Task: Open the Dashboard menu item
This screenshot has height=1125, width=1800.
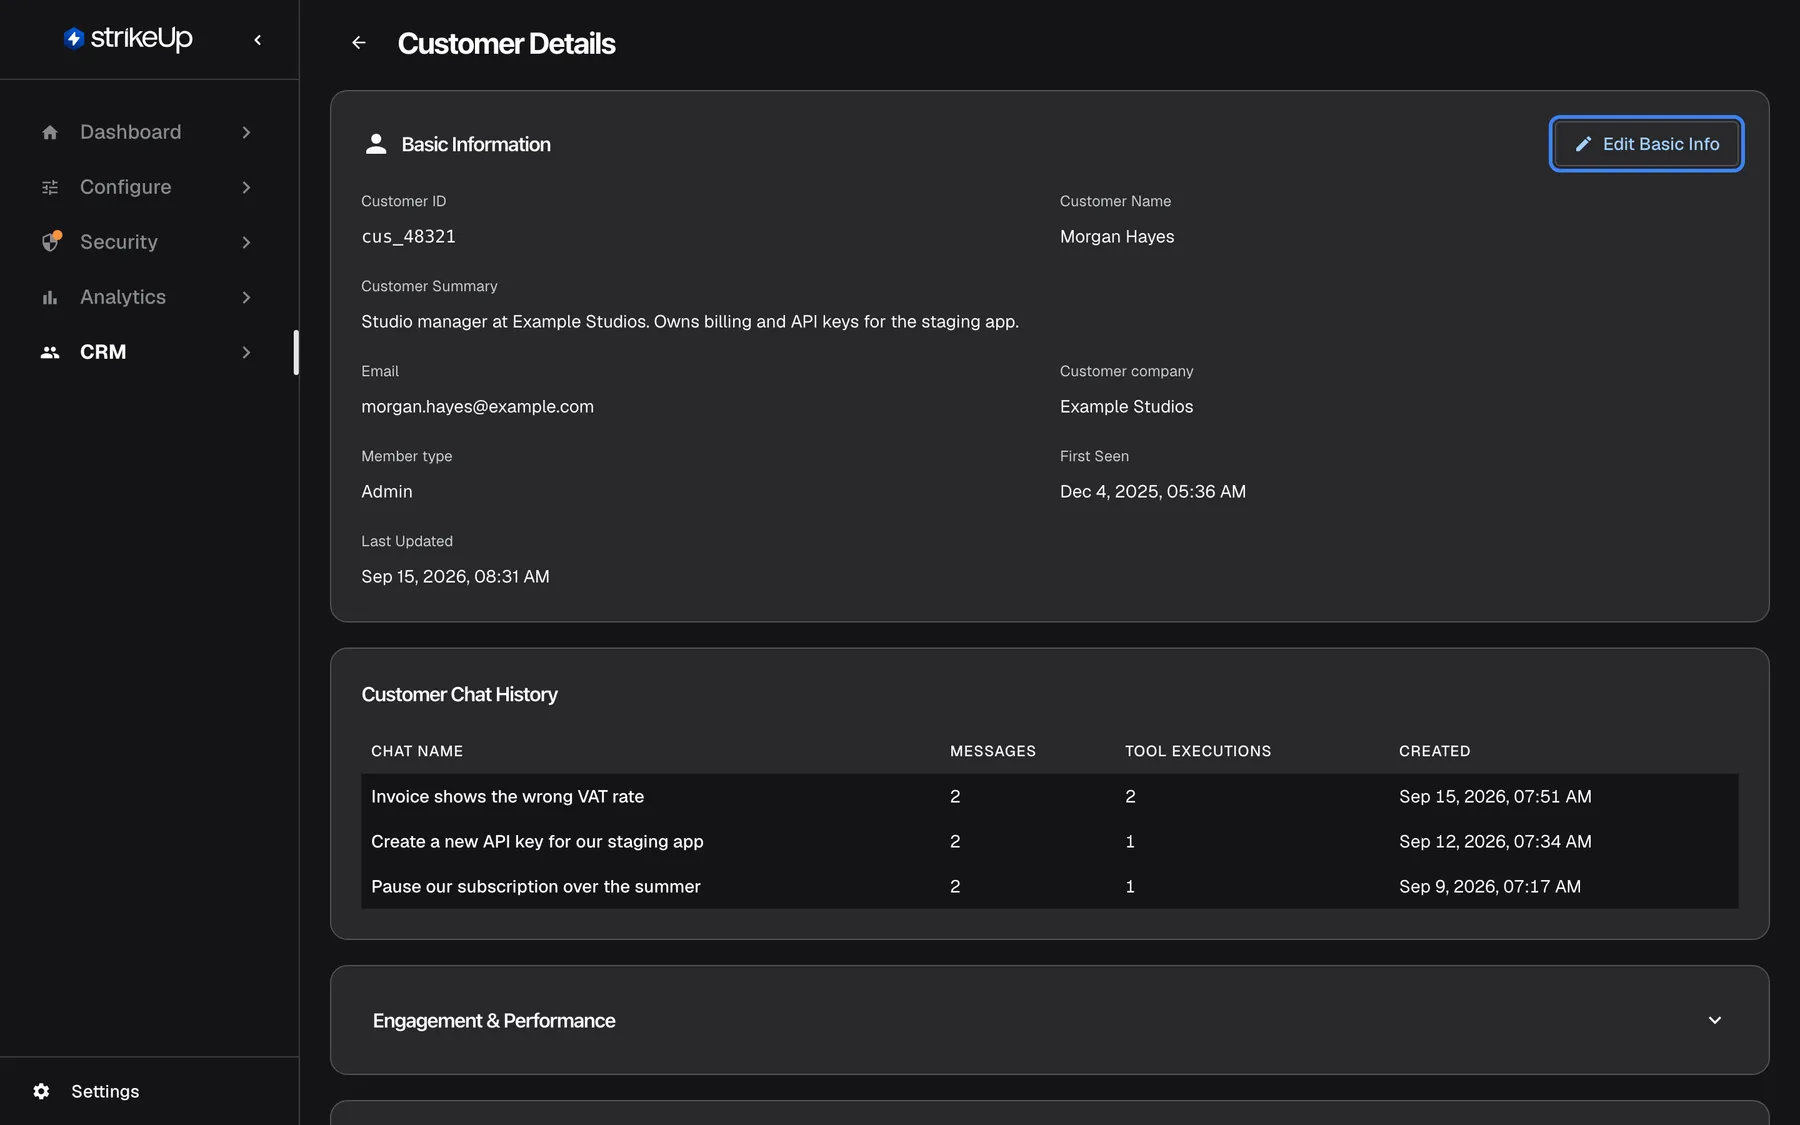Action: [148, 132]
